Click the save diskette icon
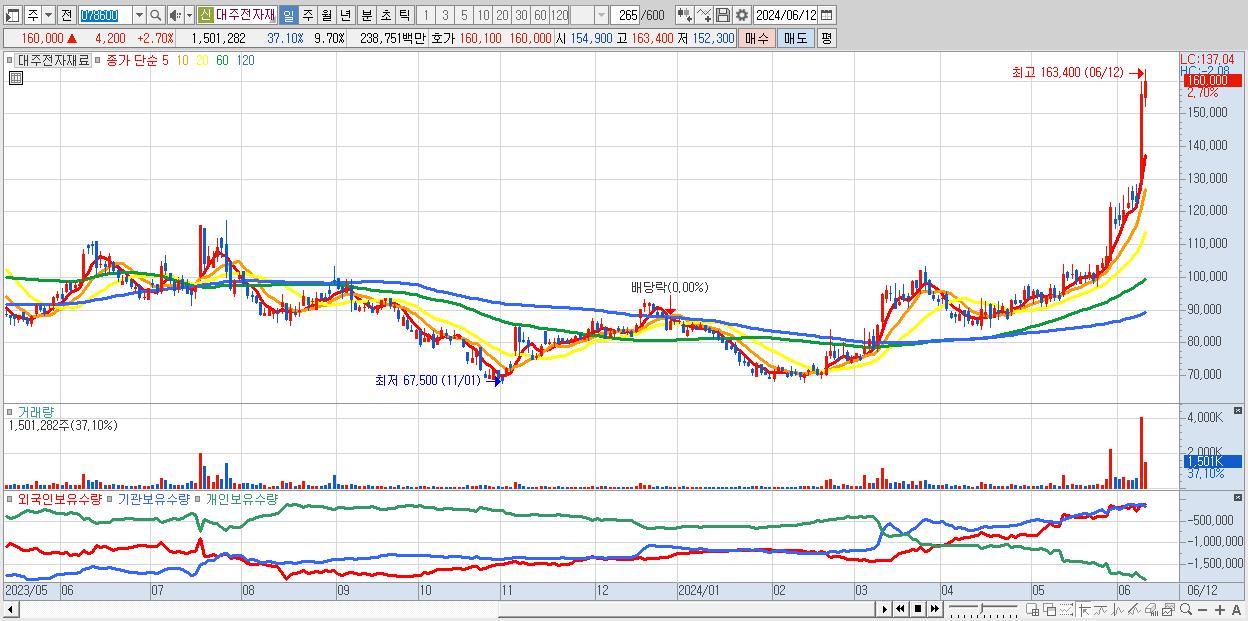 [x=722, y=15]
